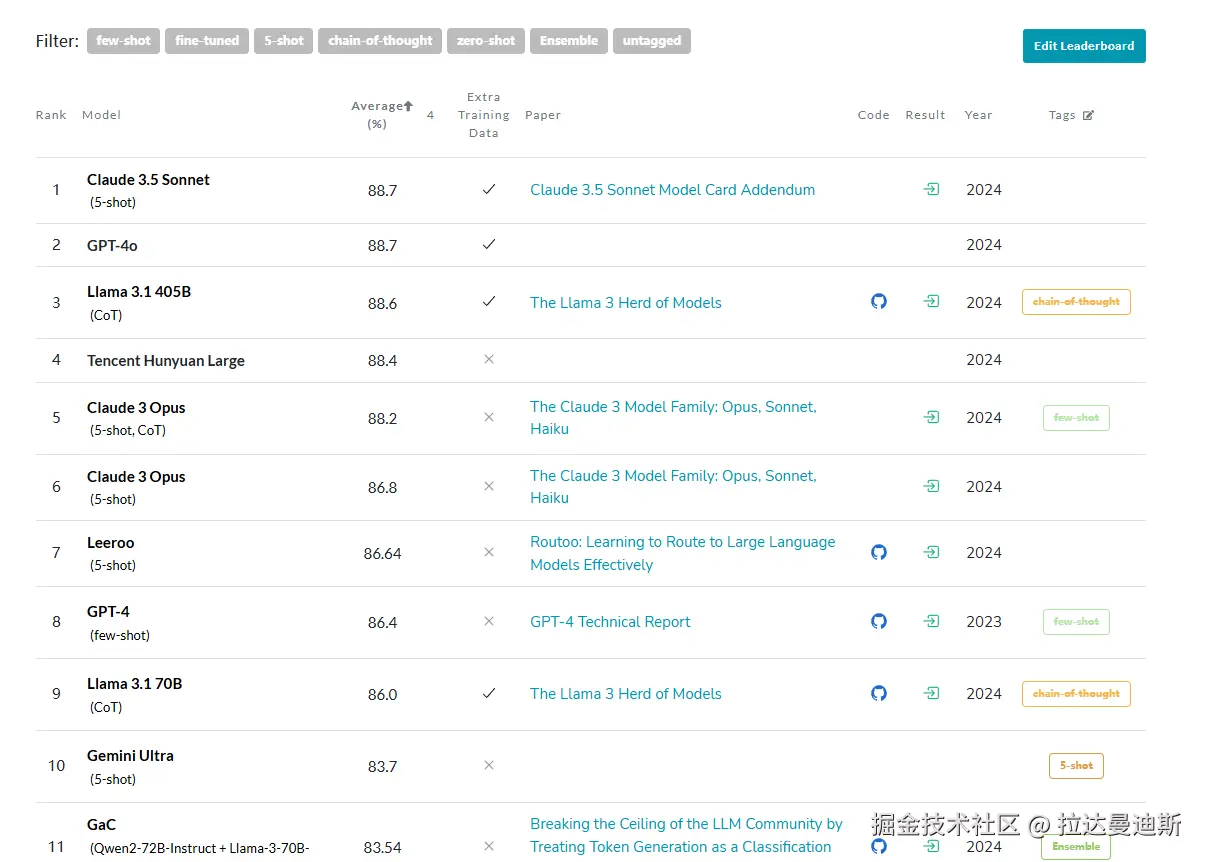Open GitHub code for Leeroo row
This screenshot has height=862, width=1205.
(x=879, y=552)
